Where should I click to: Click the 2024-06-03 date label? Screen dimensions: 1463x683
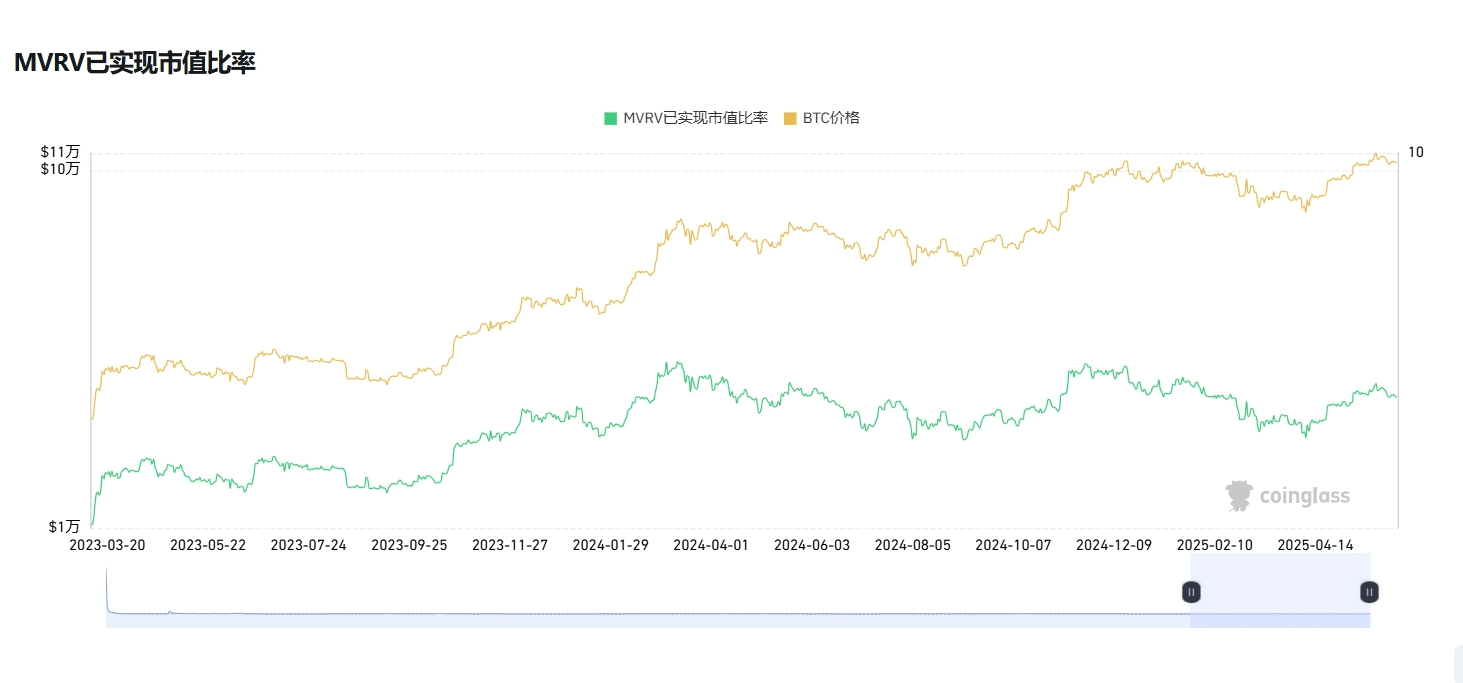(812, 545)
